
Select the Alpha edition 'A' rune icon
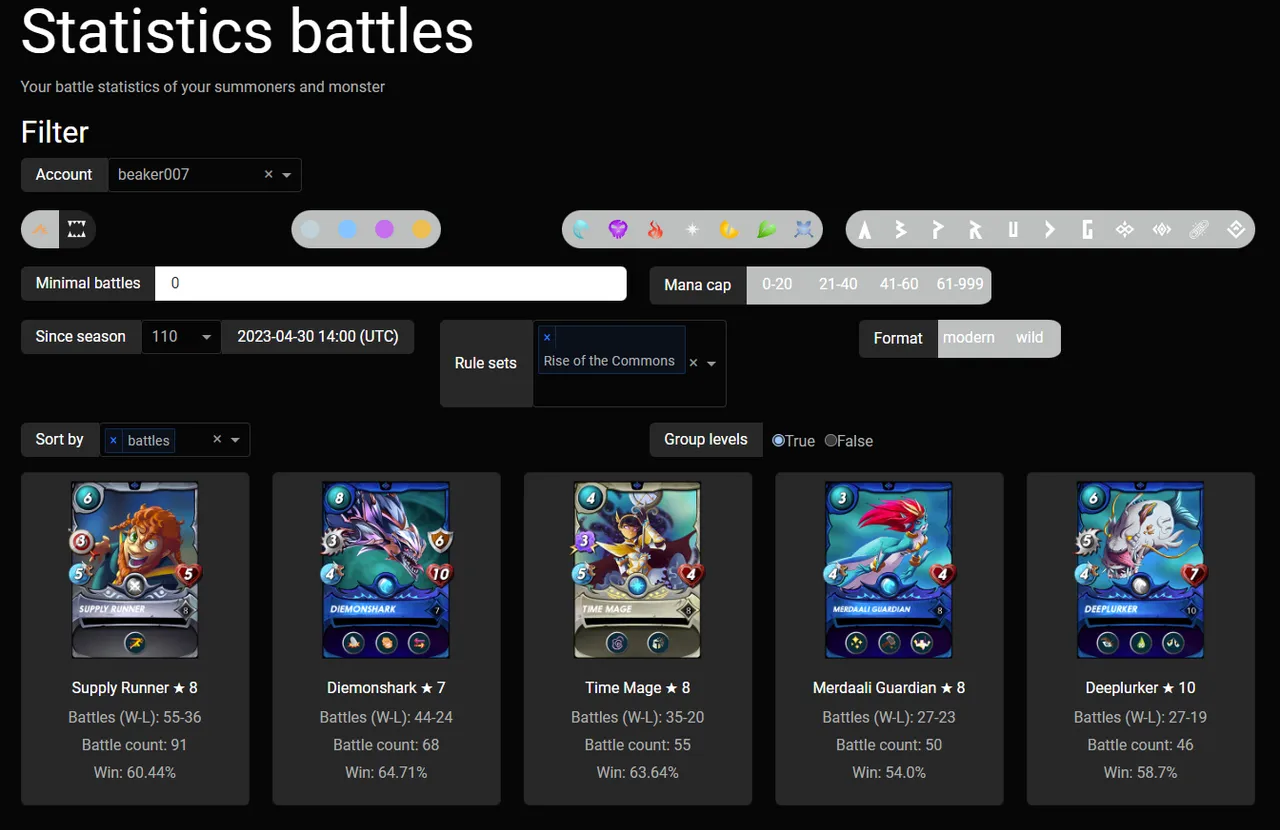click(x=865, y=230)
